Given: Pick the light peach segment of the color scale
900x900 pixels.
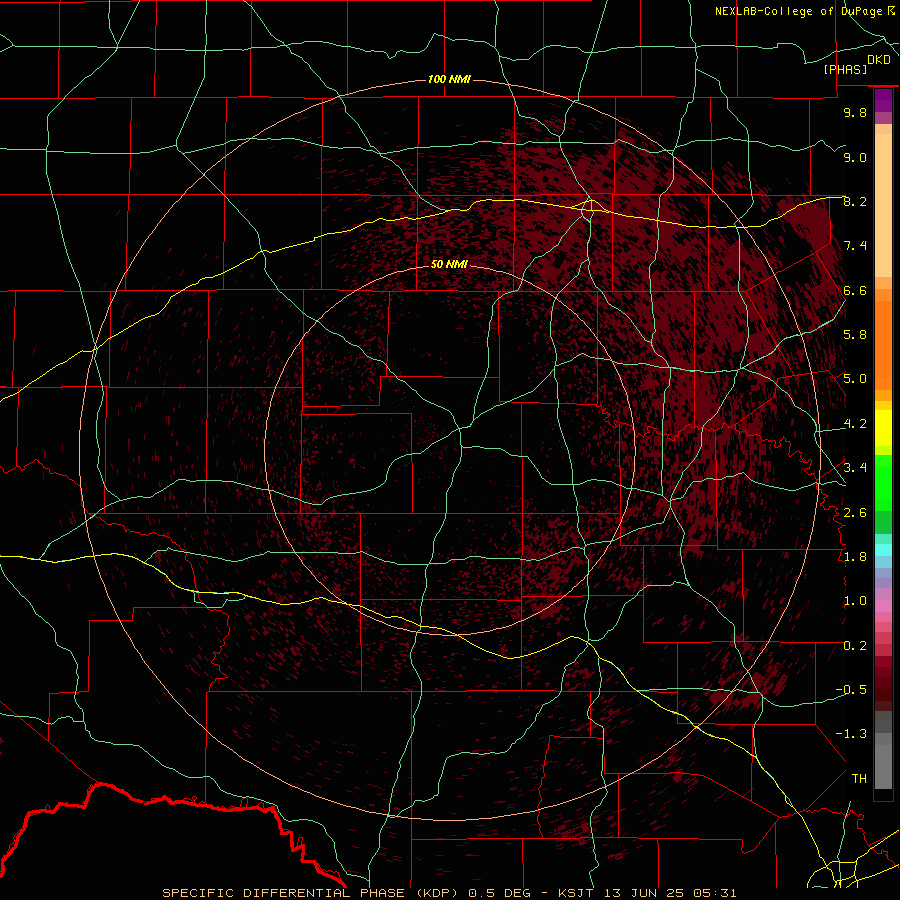Looking at the screenshot, I should pyautogui.click(x=883, y=205).
